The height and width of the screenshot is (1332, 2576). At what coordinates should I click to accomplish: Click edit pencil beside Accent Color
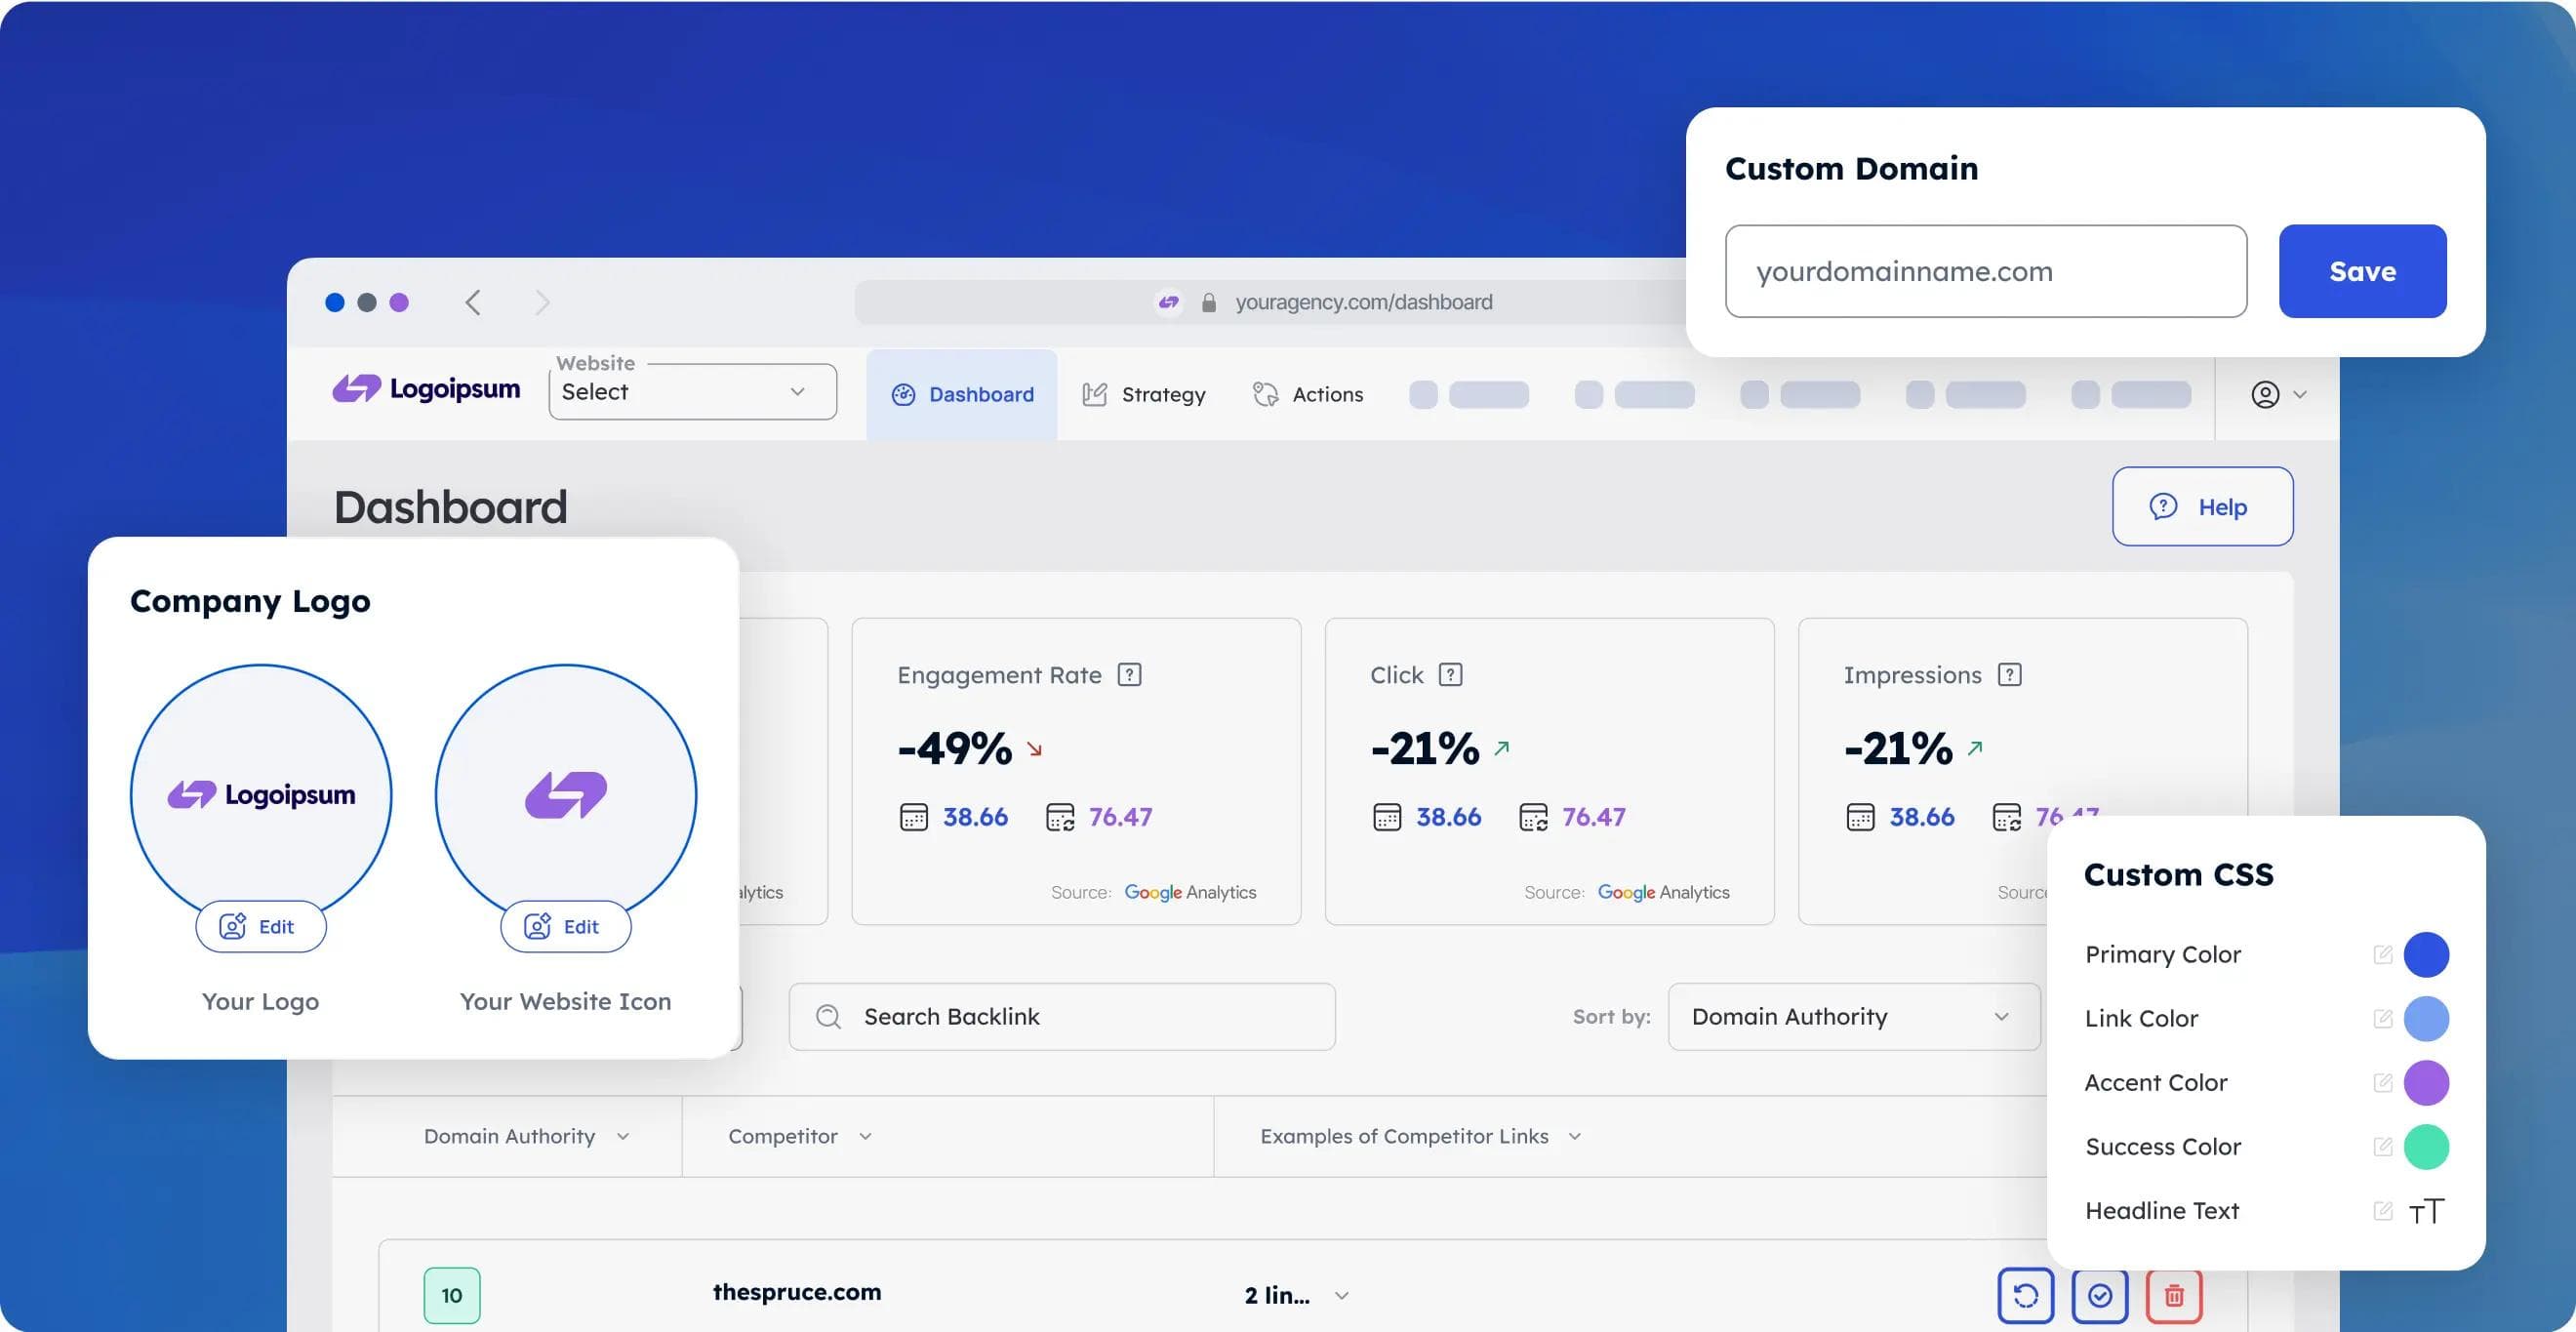(2383, 1083)
